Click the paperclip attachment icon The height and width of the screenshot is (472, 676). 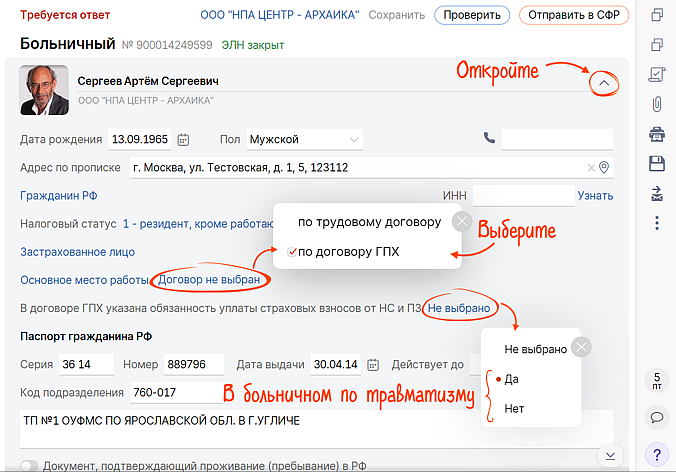pyautogui.click(x=657, y=104)
